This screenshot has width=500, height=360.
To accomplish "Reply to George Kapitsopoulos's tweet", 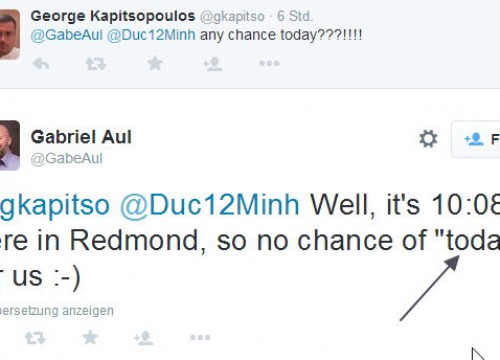I will pos(41,63).
